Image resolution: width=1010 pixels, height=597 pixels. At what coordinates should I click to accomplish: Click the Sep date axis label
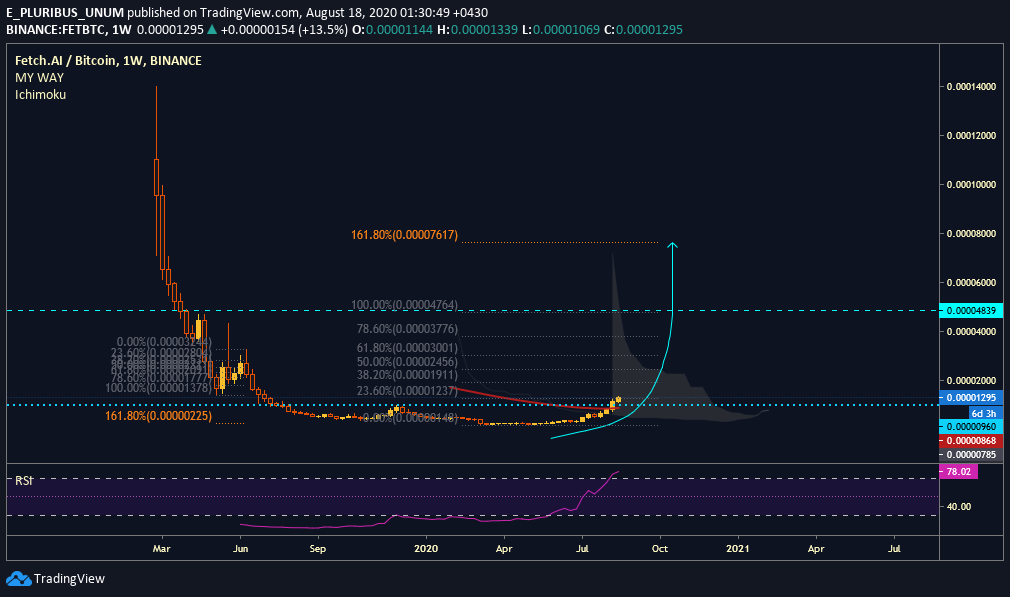tap(318, 549)
